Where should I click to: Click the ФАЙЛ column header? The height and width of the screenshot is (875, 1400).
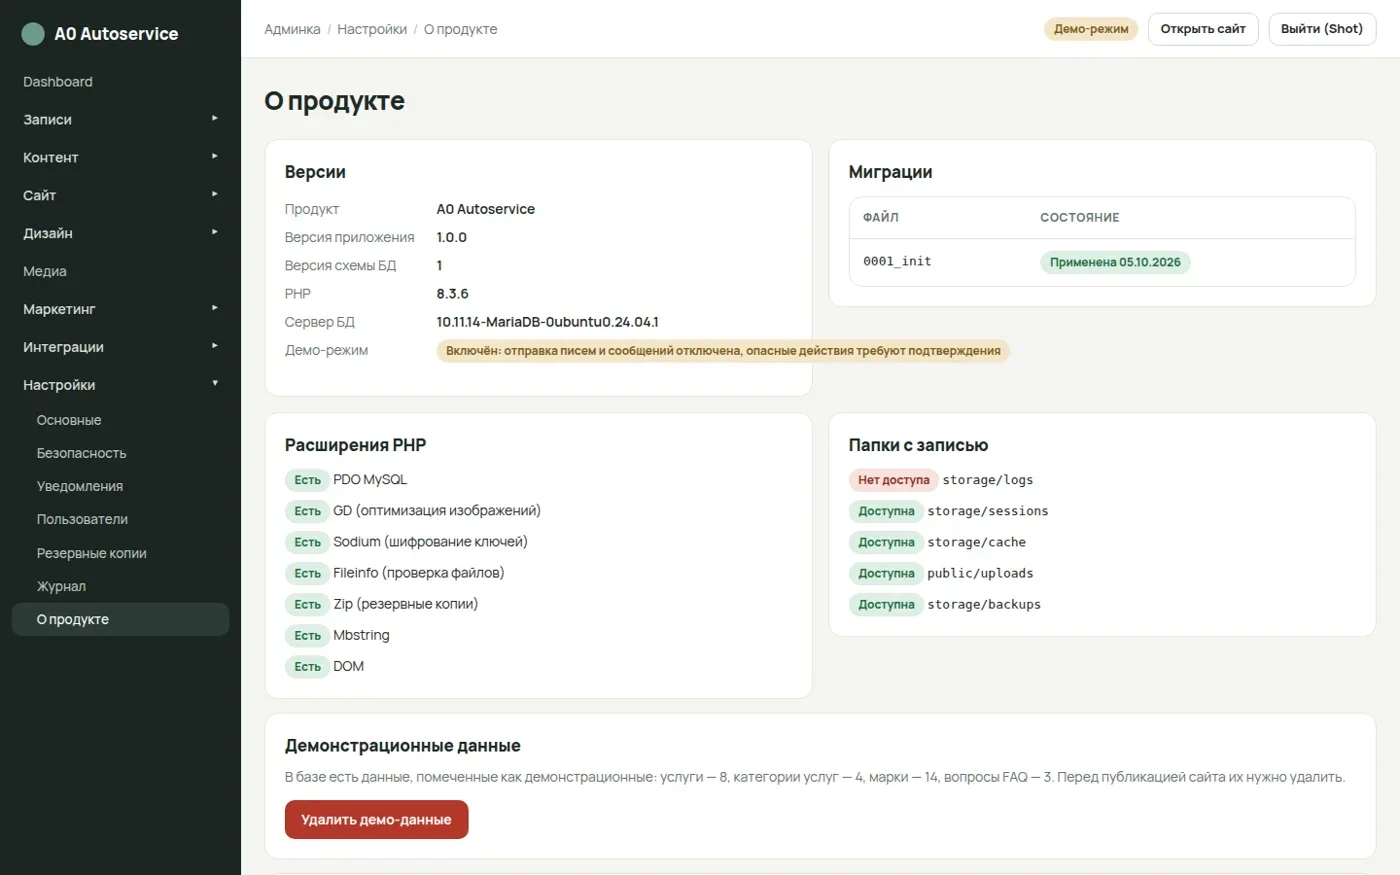pyautogui.click(x=880, y=217)
